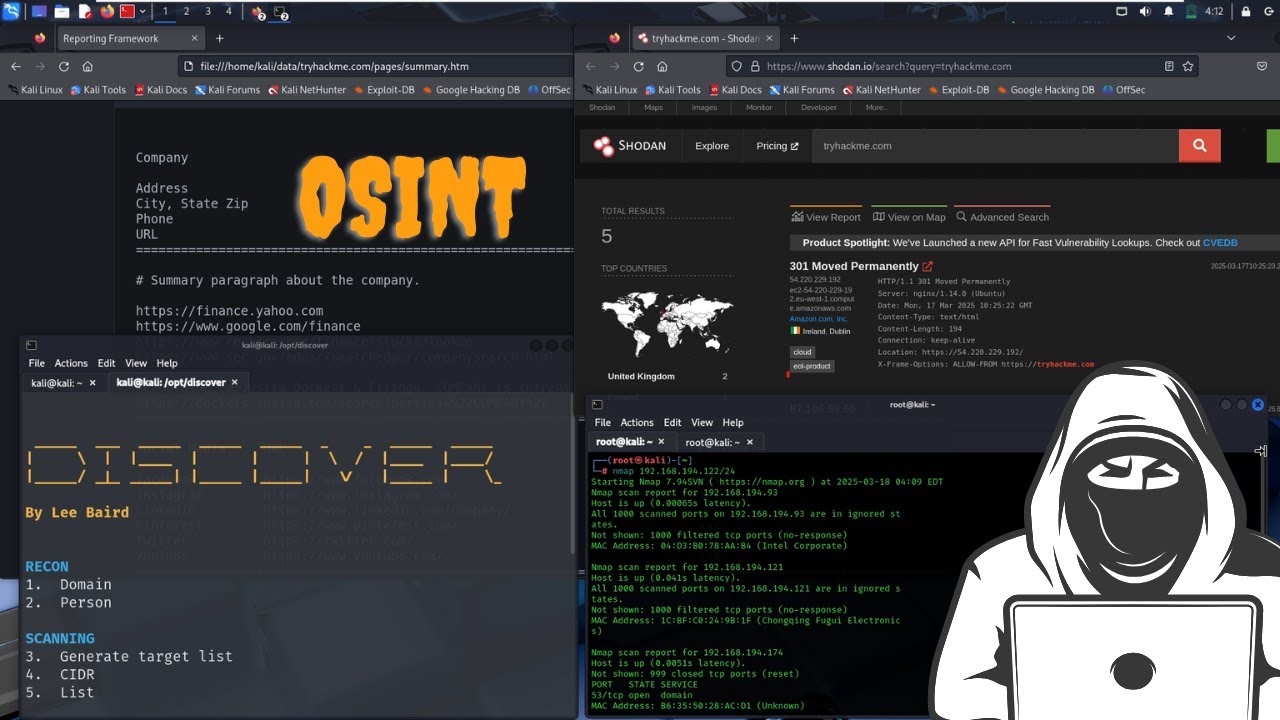The height and width of the screenshot is (720, 1280).
Task: Bookmark the Shodan page with the star
Action: point(1188,66)
